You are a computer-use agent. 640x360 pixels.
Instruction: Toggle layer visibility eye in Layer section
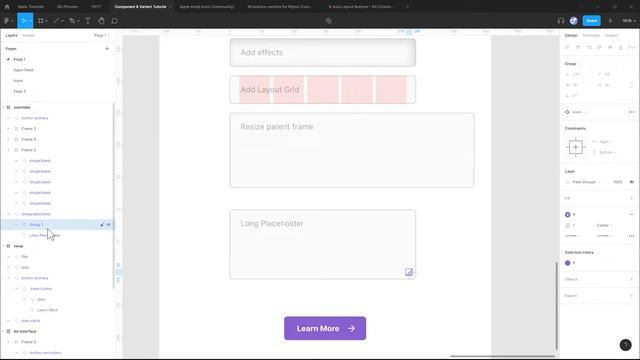coord(631,182)
